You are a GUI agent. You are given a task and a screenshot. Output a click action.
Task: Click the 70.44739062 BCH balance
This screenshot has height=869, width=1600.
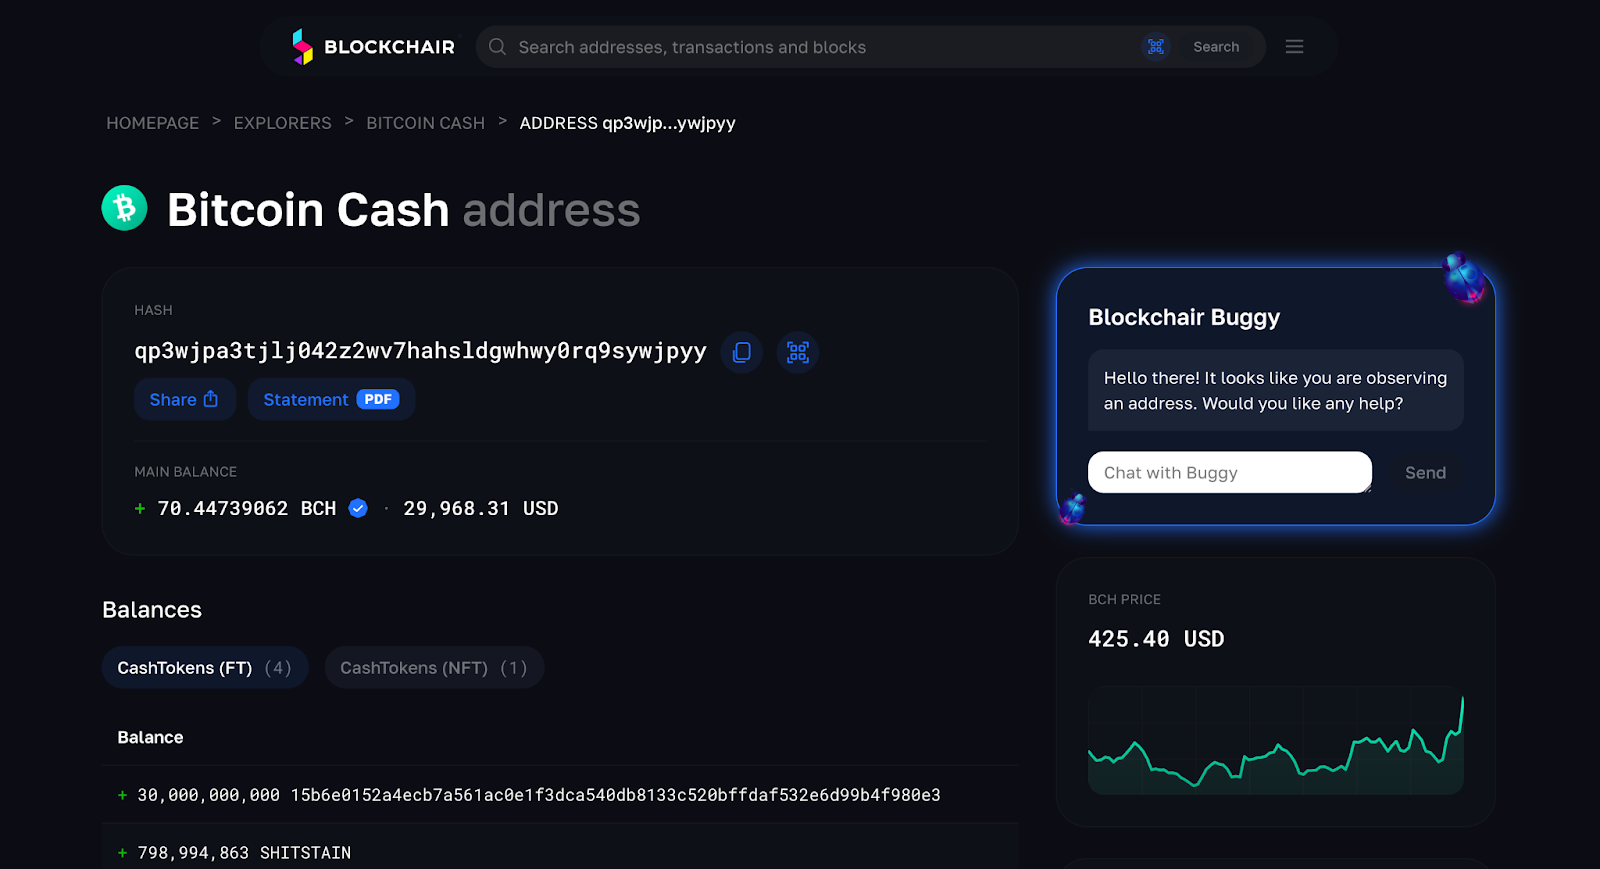coord(247,509)
